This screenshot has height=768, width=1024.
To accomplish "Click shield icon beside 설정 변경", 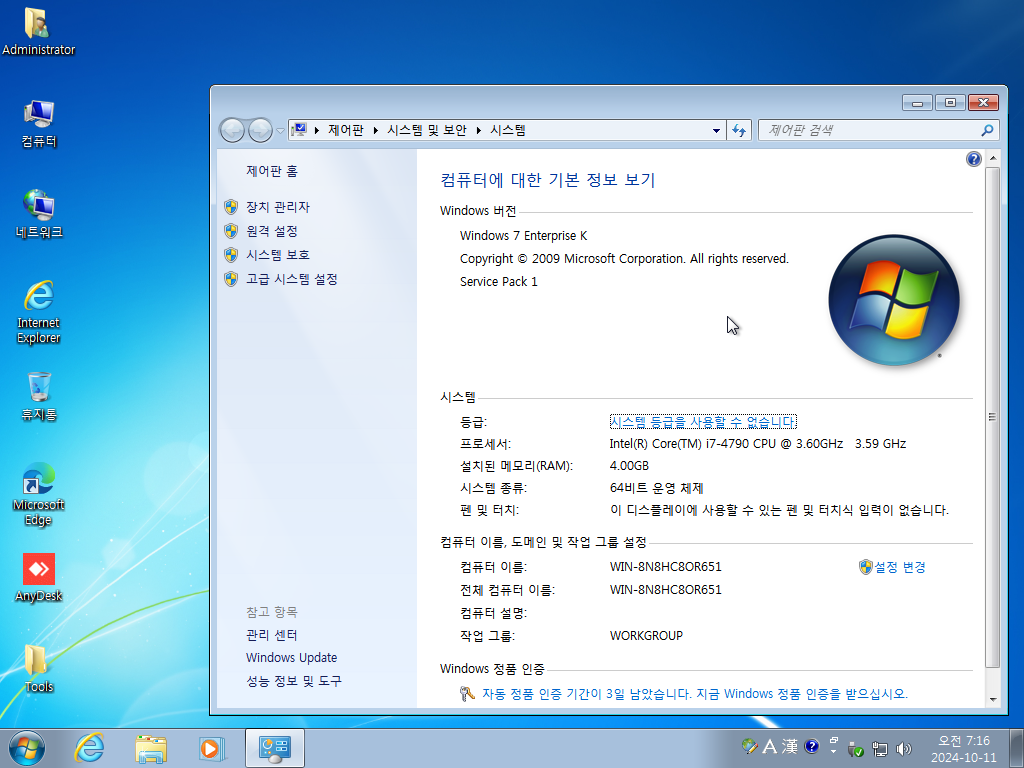I will point(866,567).
